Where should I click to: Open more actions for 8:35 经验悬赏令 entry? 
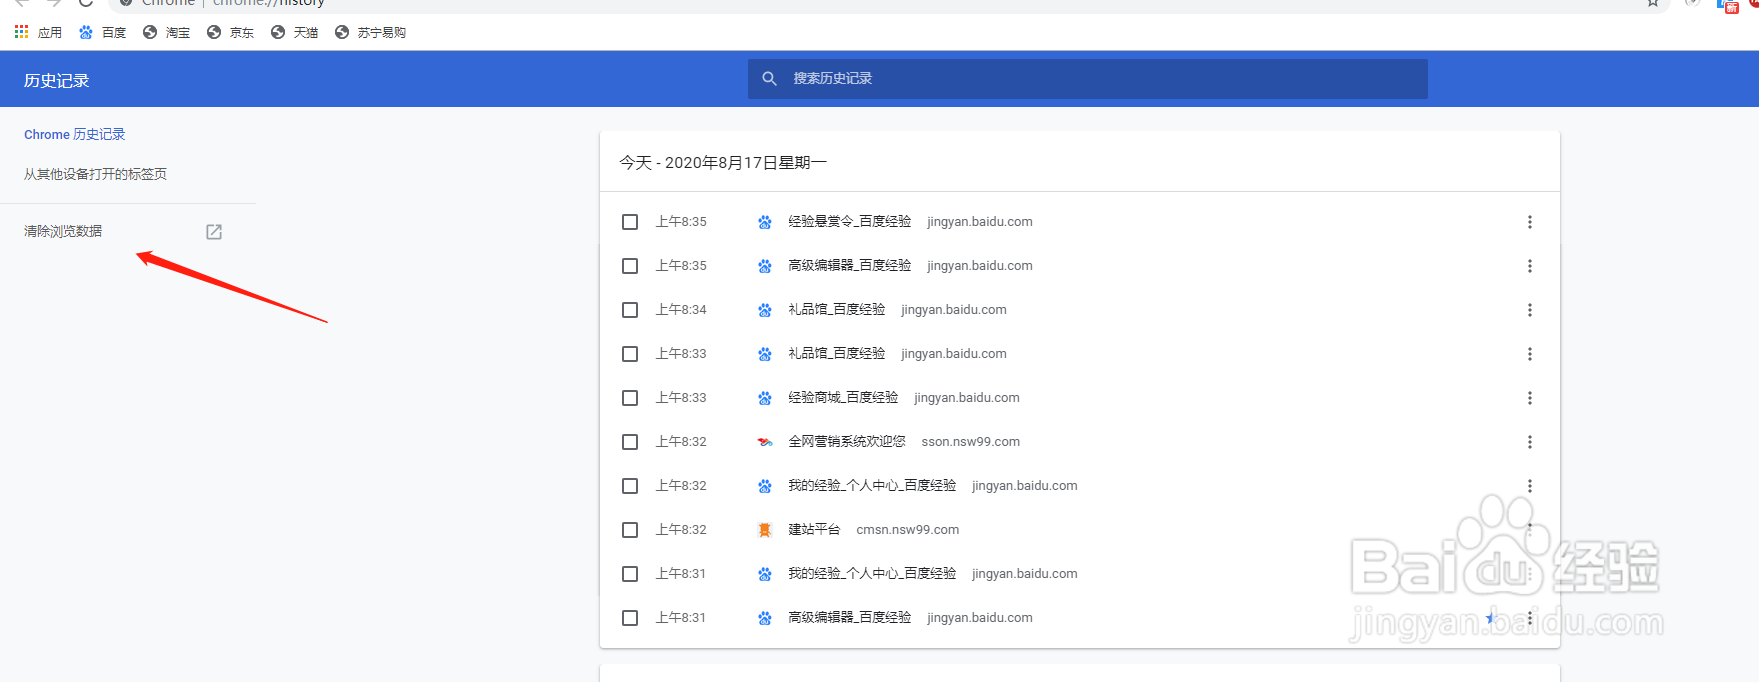1529,222
